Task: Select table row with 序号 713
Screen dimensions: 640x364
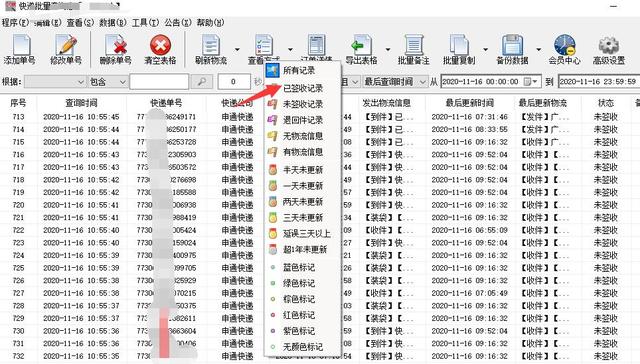Action: 320,117
